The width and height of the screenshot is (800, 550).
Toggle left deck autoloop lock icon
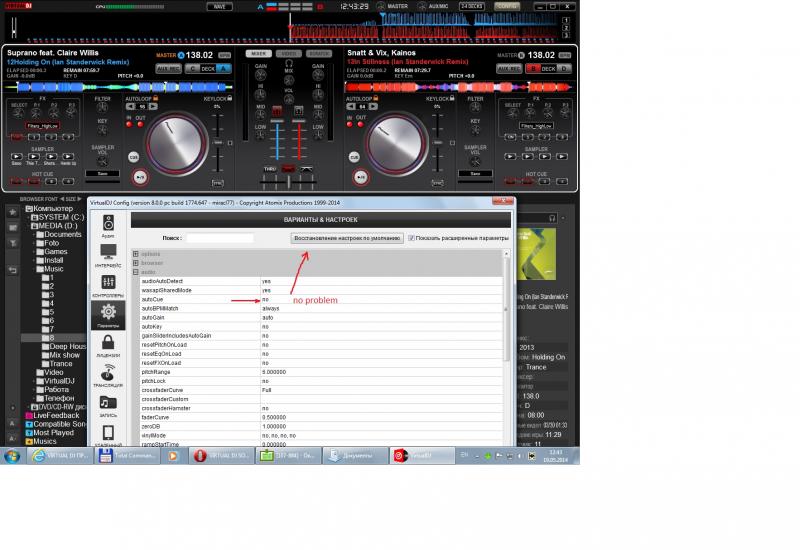(156, 98)
